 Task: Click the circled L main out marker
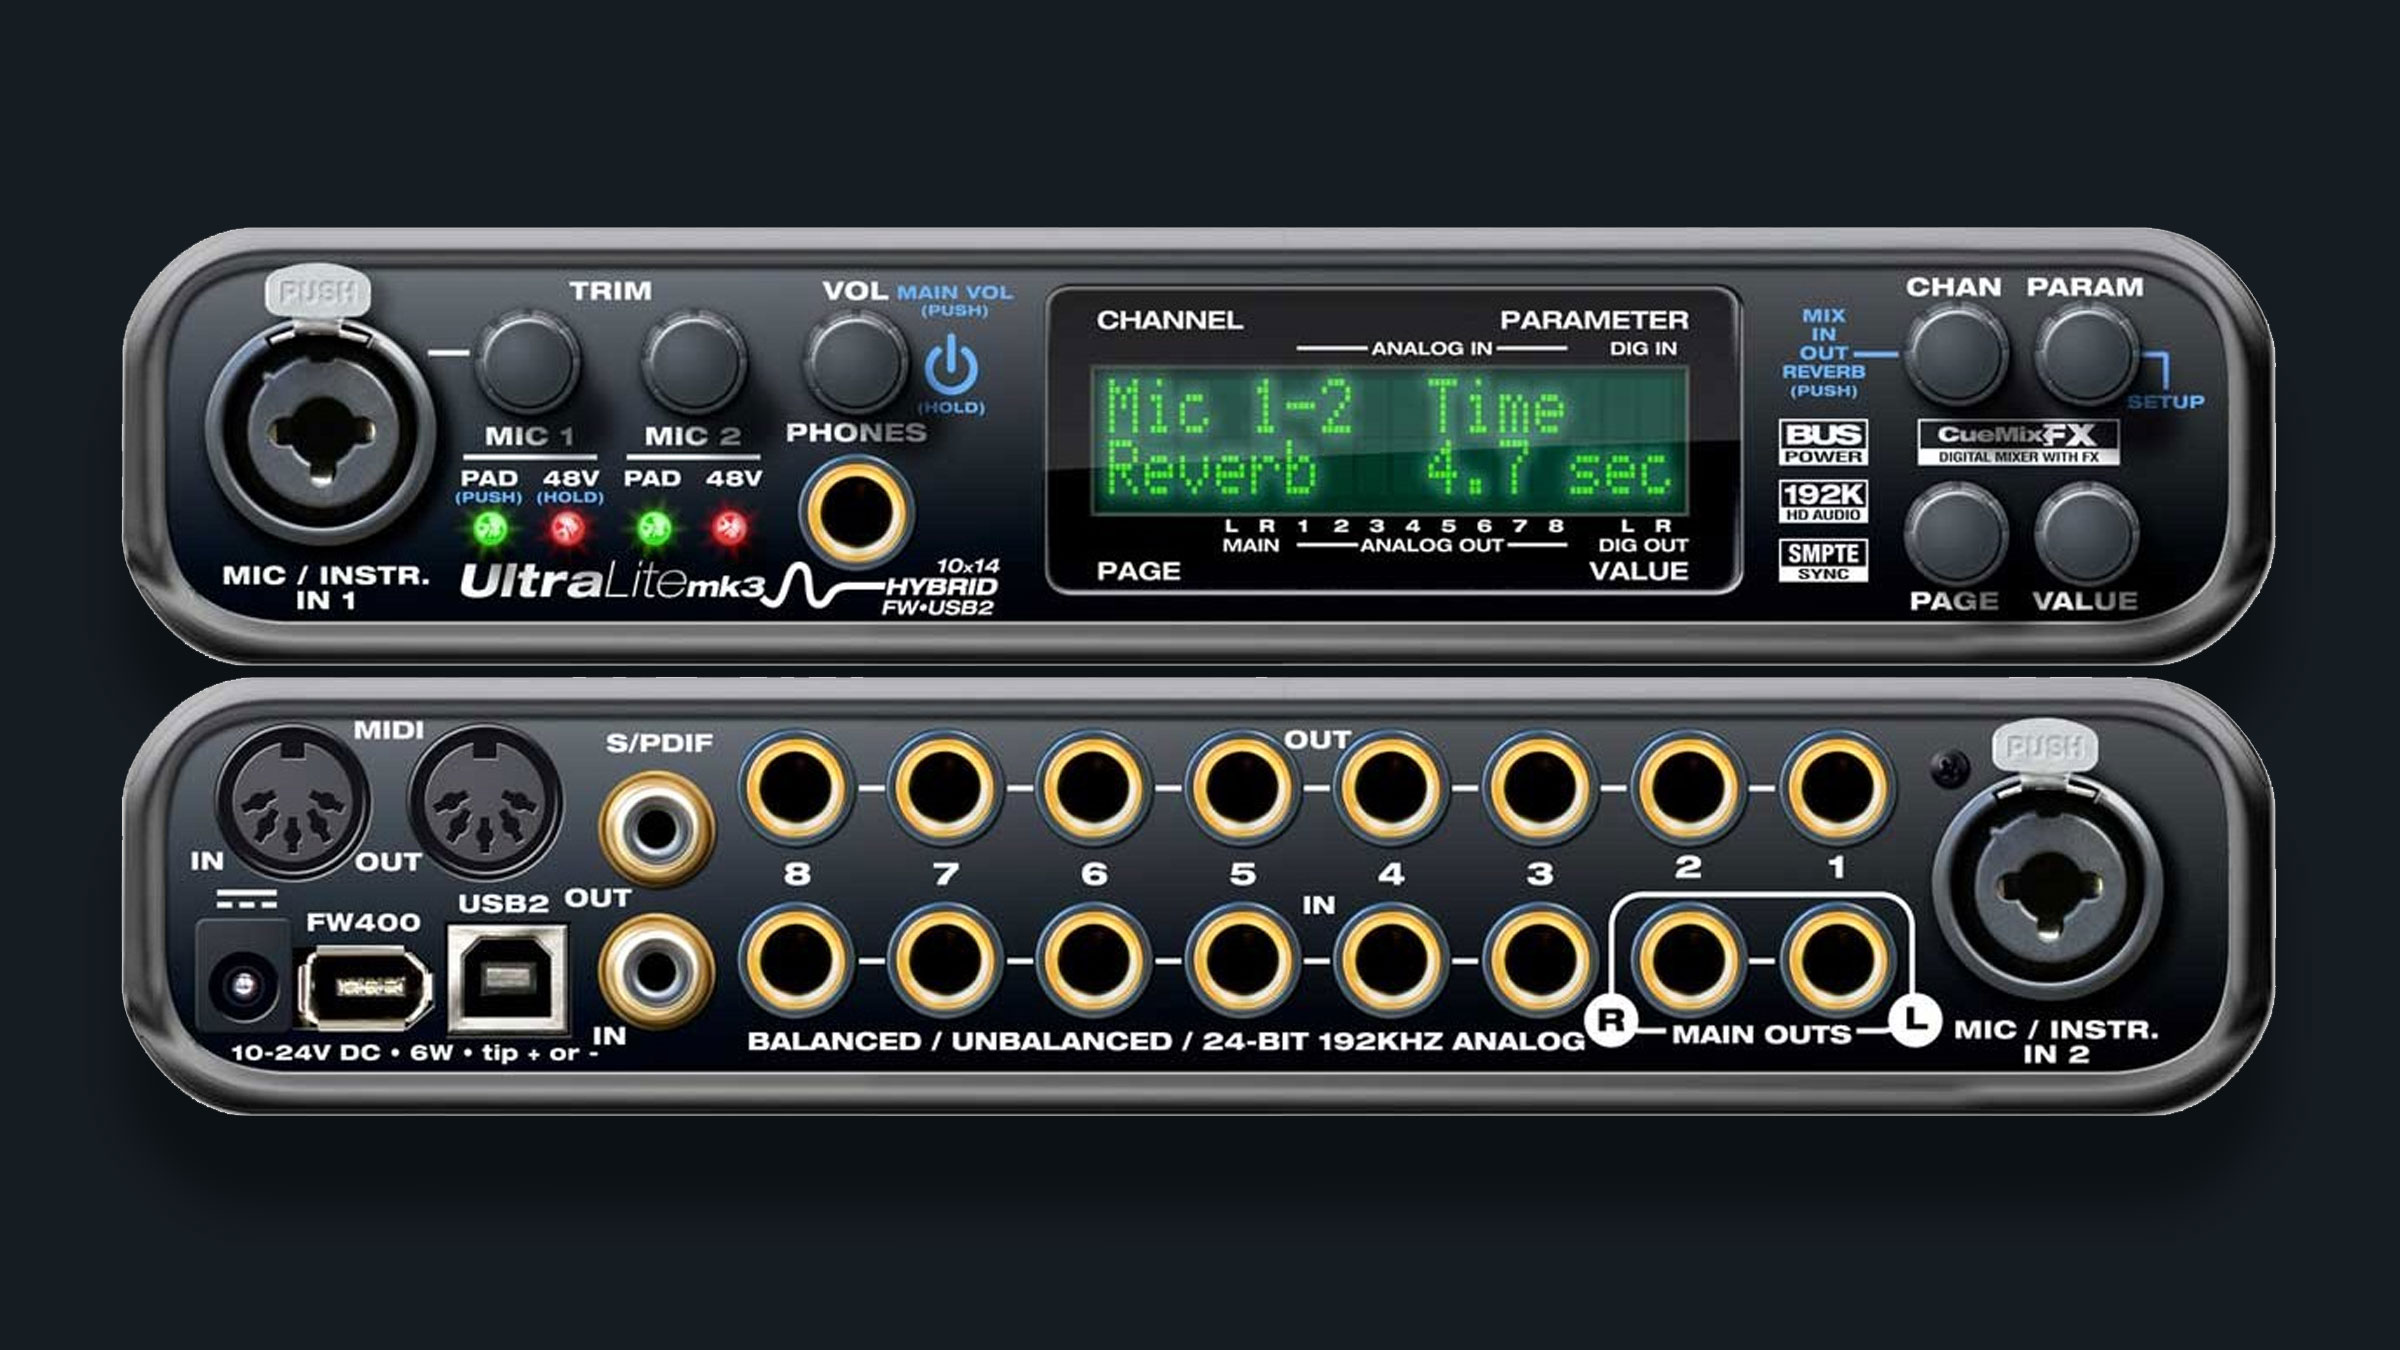[1914, 1021]
